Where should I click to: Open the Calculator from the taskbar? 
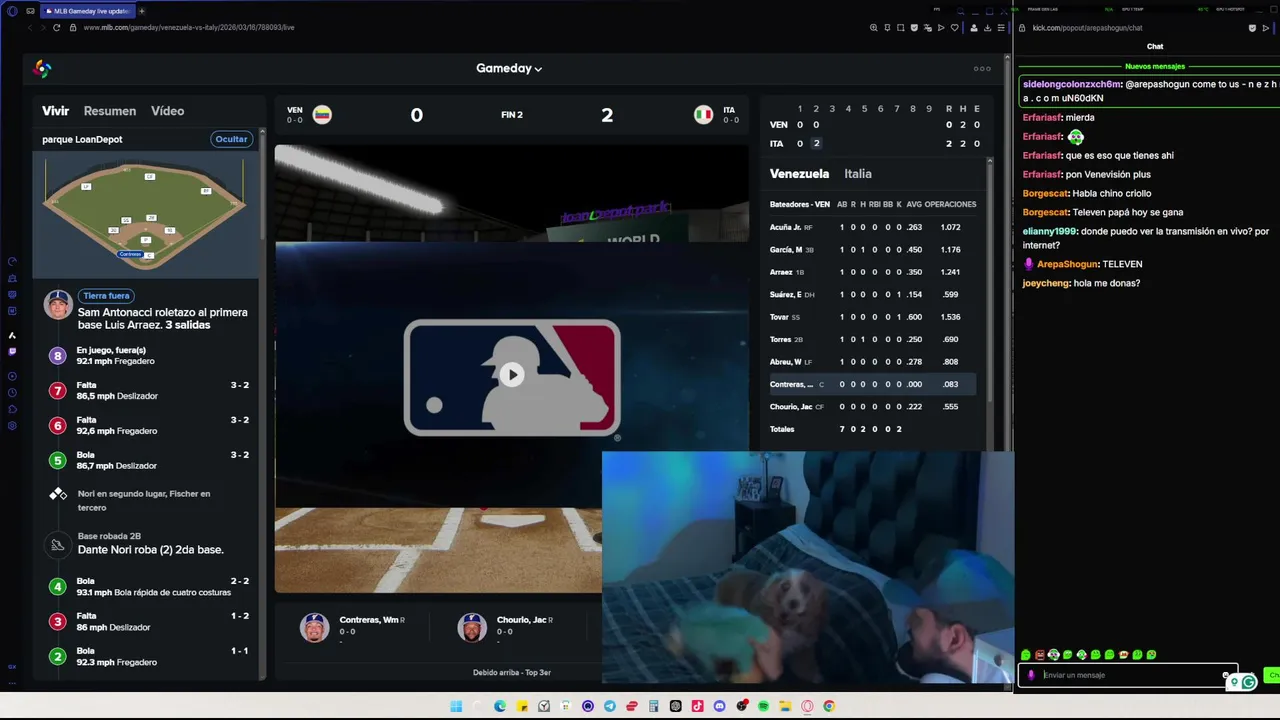654,706
